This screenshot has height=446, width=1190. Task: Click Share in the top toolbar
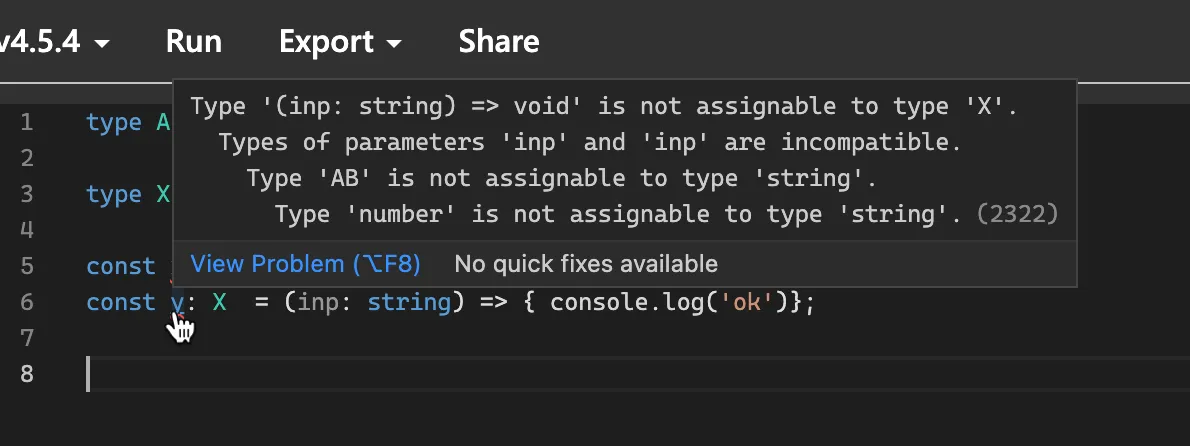(499, 42)
